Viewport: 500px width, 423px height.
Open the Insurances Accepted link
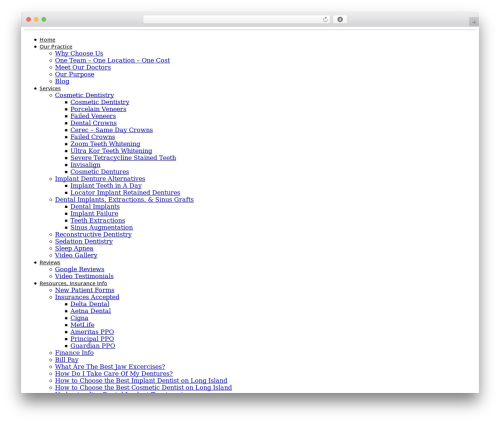[x=87, y=297]
